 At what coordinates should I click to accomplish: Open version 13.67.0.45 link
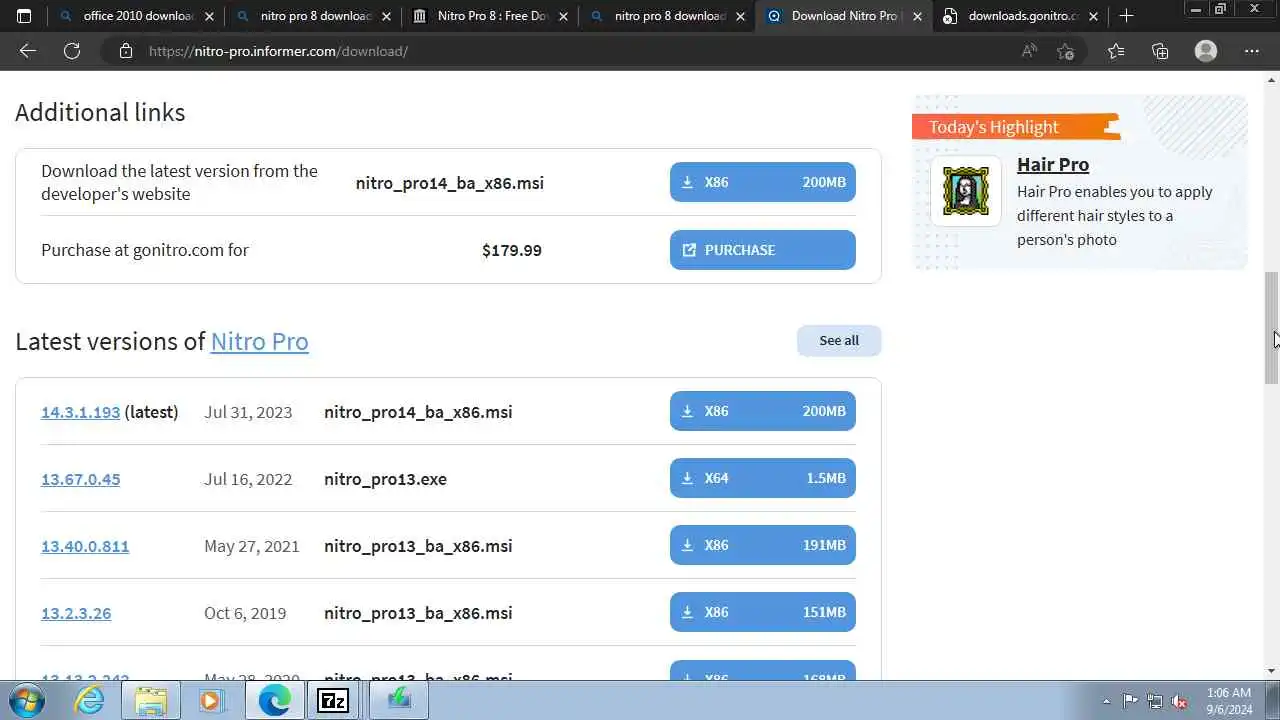(80, 479)
